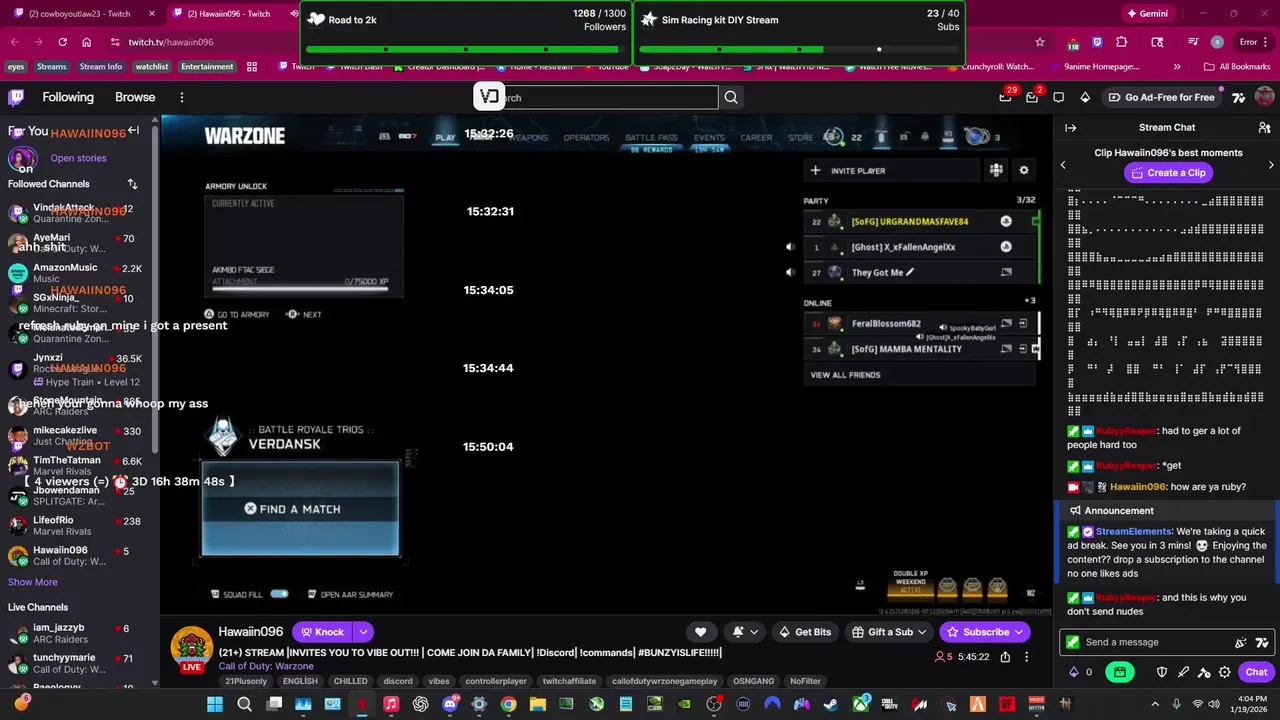The height and width of the screenshot is (720, 1280).
Task: Click the heart follow button
Action: tap(700, 632)
